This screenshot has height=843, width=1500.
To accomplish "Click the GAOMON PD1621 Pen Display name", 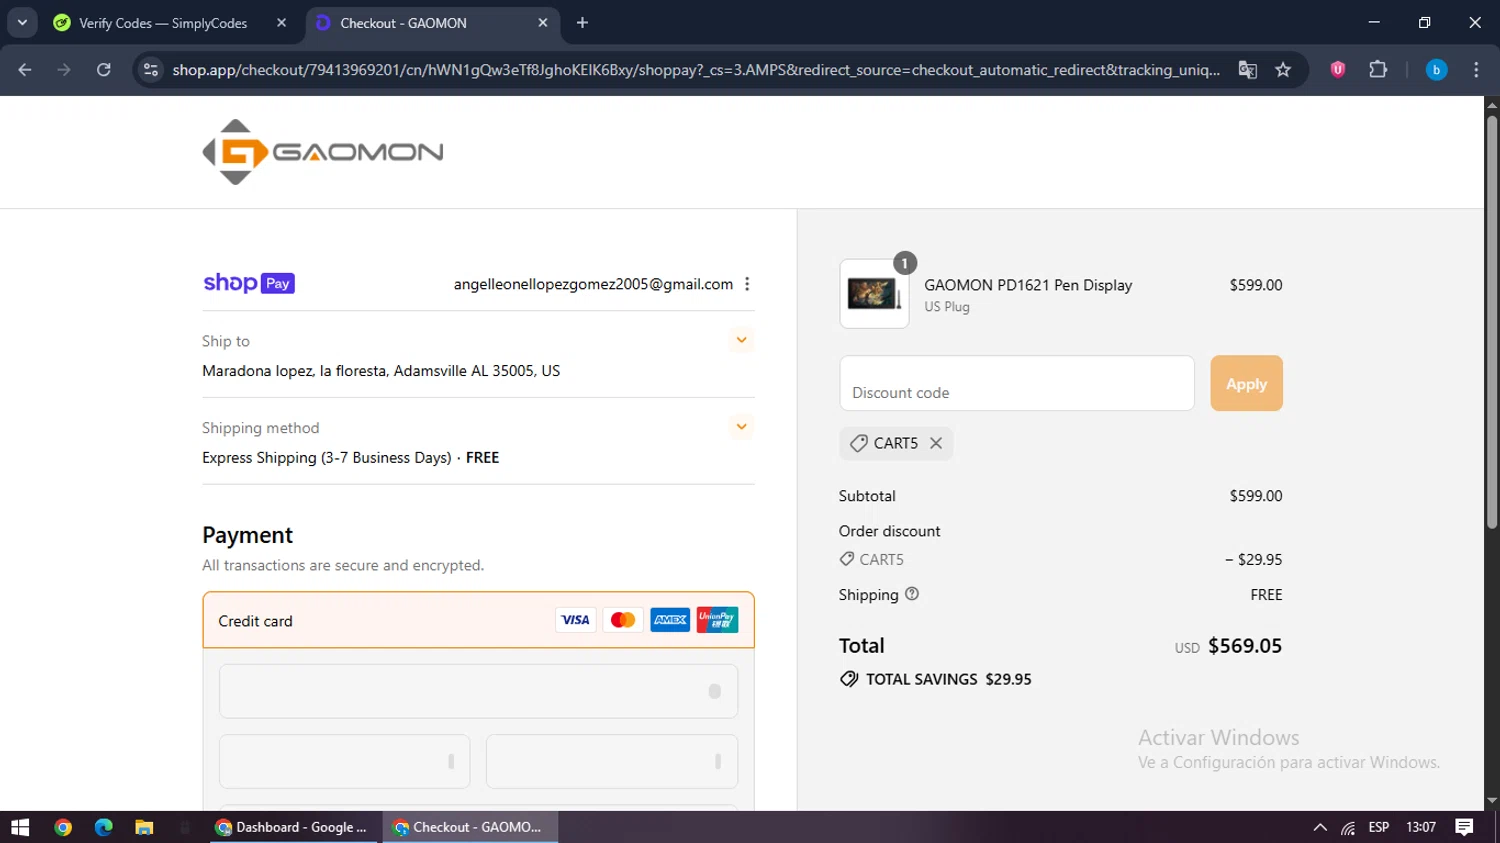I will (1028, 285).
